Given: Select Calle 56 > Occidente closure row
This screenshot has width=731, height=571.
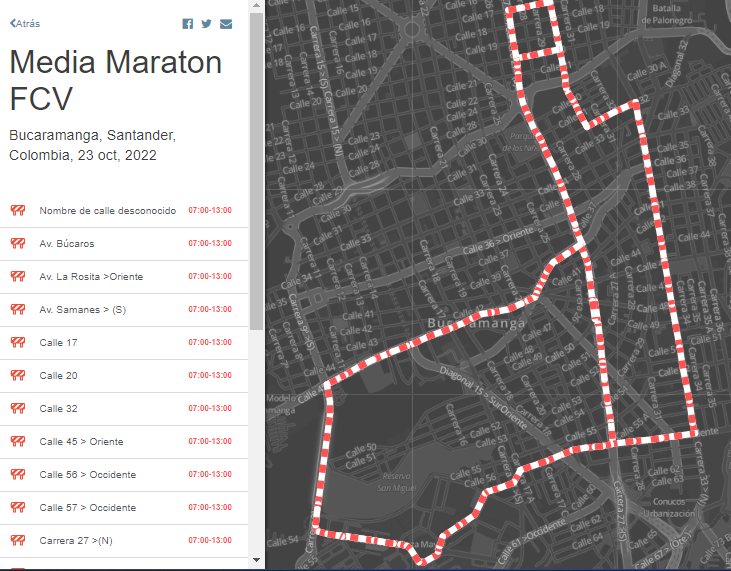Looking at the screenshot, I should click(124, 475).
